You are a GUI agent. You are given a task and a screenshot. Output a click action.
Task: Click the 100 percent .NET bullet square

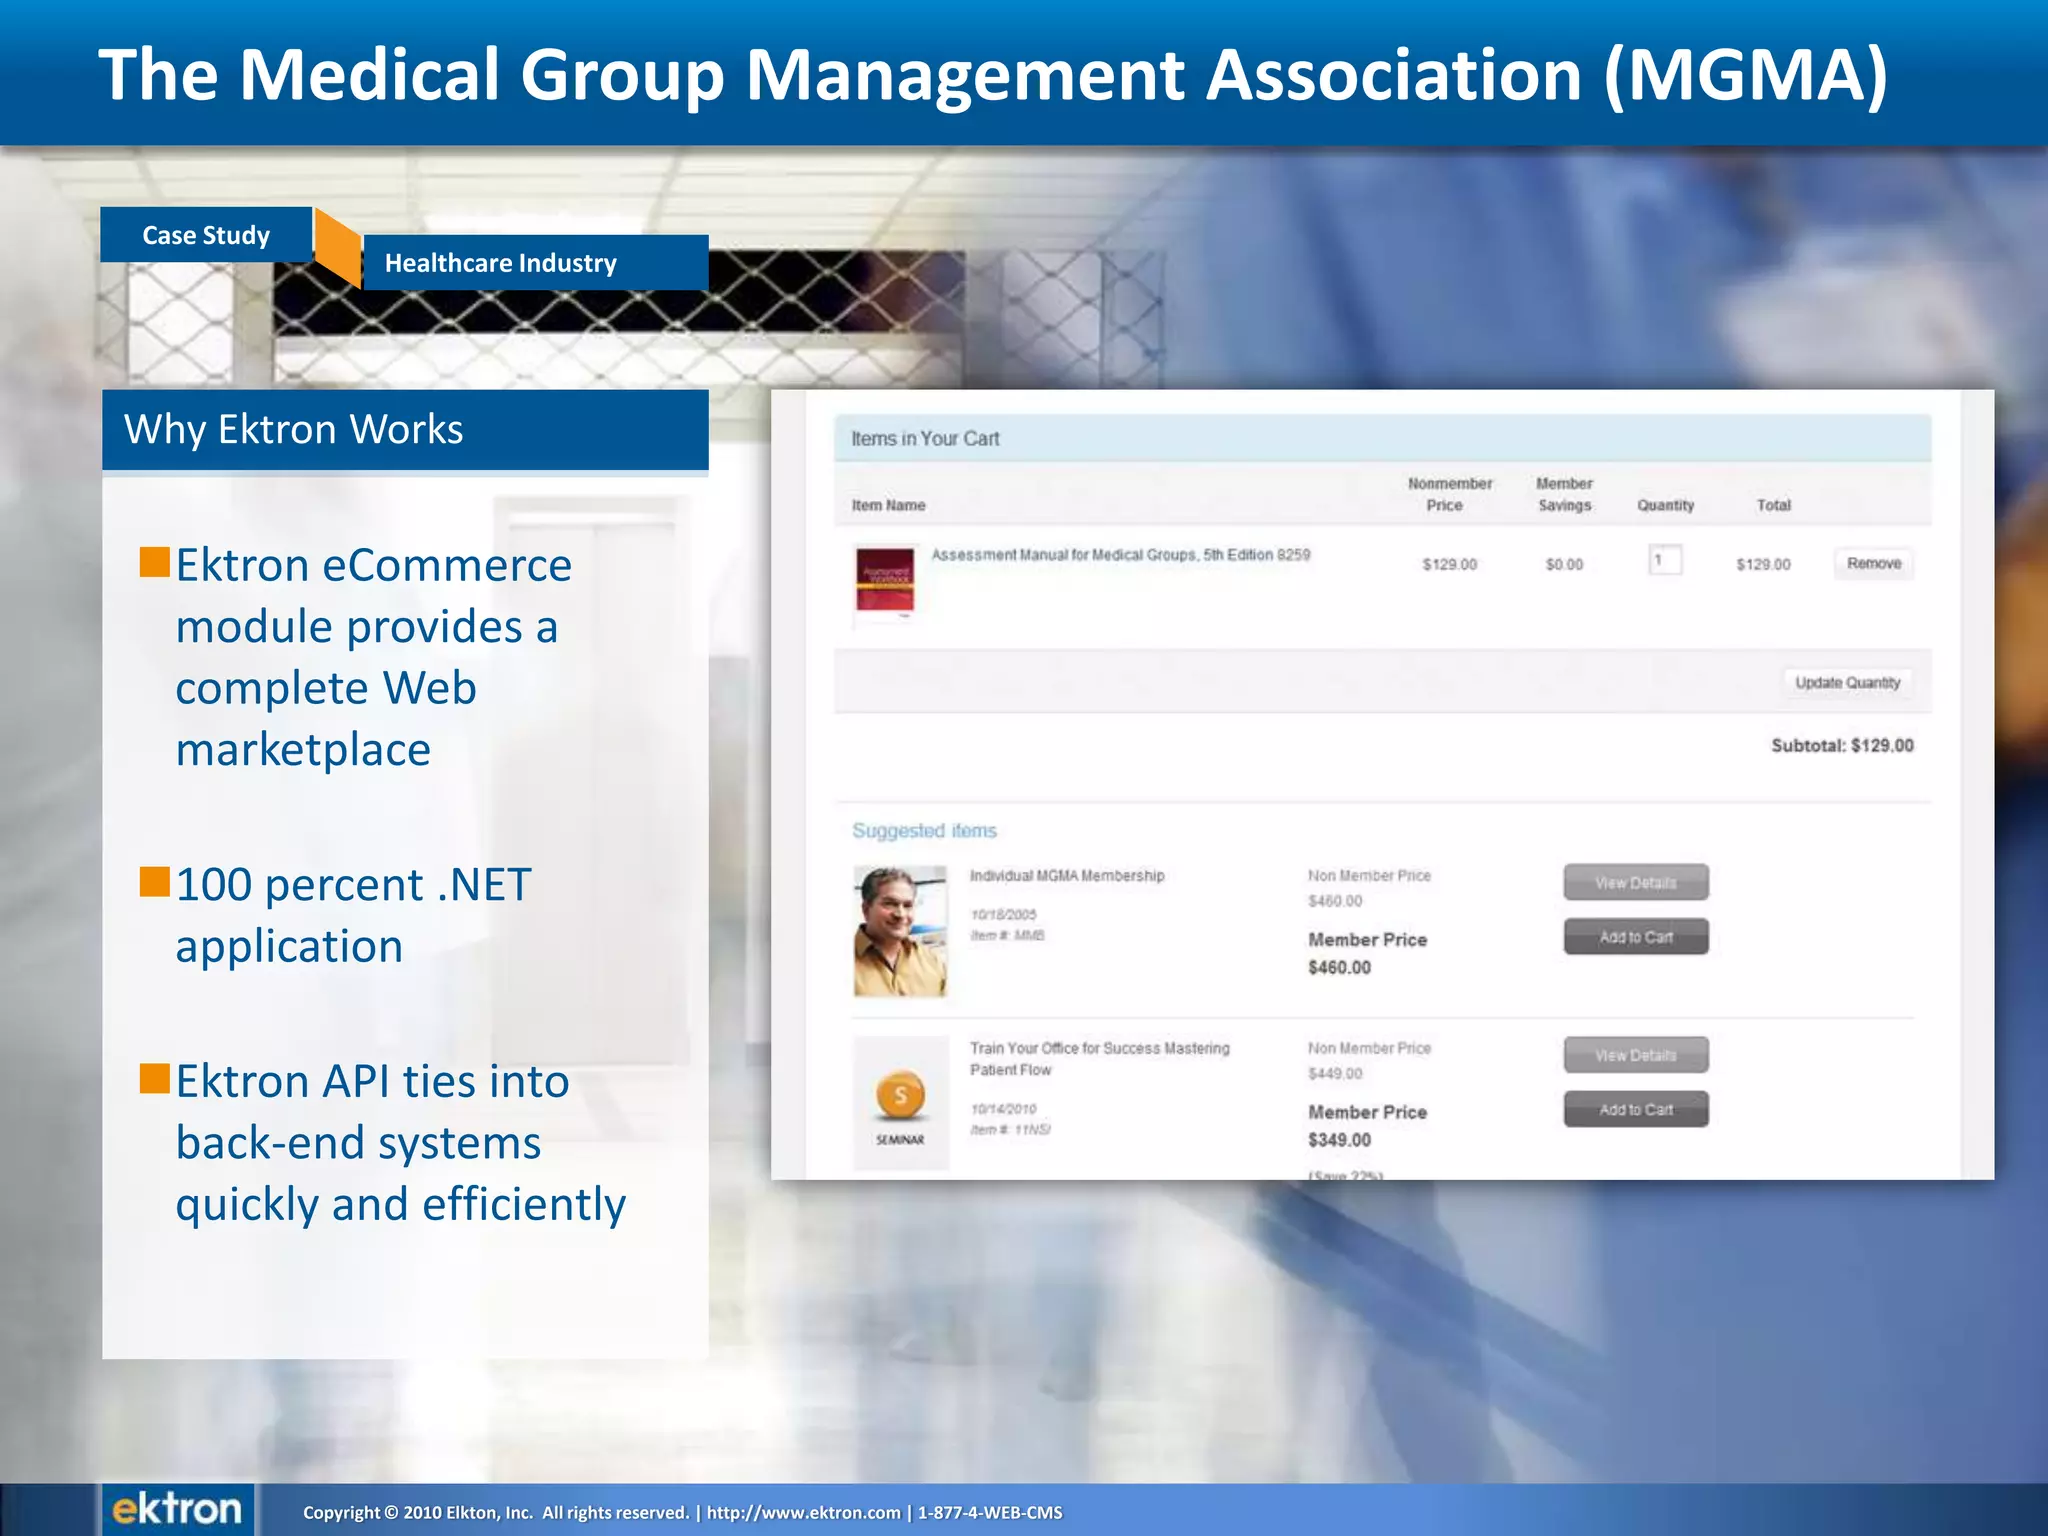[155, 881]
